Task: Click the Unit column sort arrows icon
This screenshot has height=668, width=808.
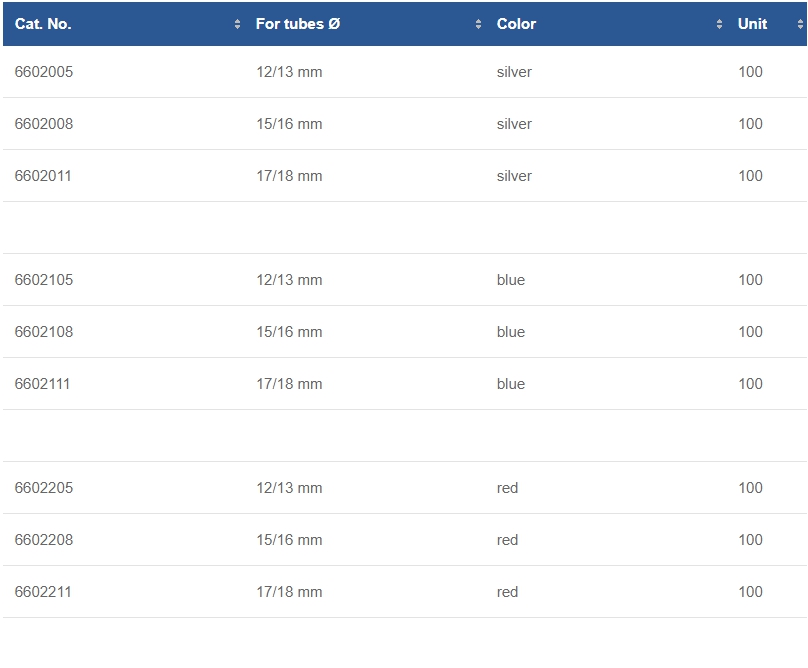Action: click(x=800, y=24)
